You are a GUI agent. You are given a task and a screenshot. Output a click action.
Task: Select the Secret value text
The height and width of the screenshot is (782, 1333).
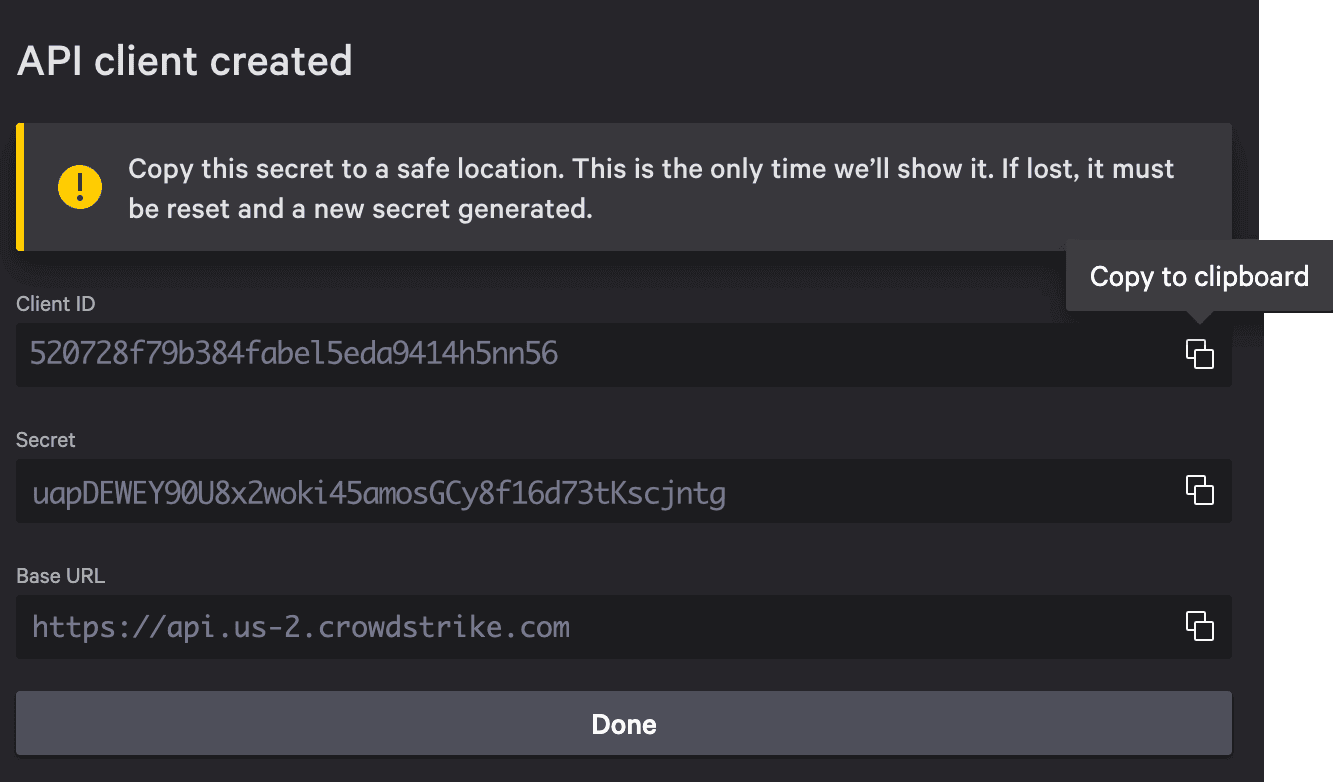tap(378, 492)
